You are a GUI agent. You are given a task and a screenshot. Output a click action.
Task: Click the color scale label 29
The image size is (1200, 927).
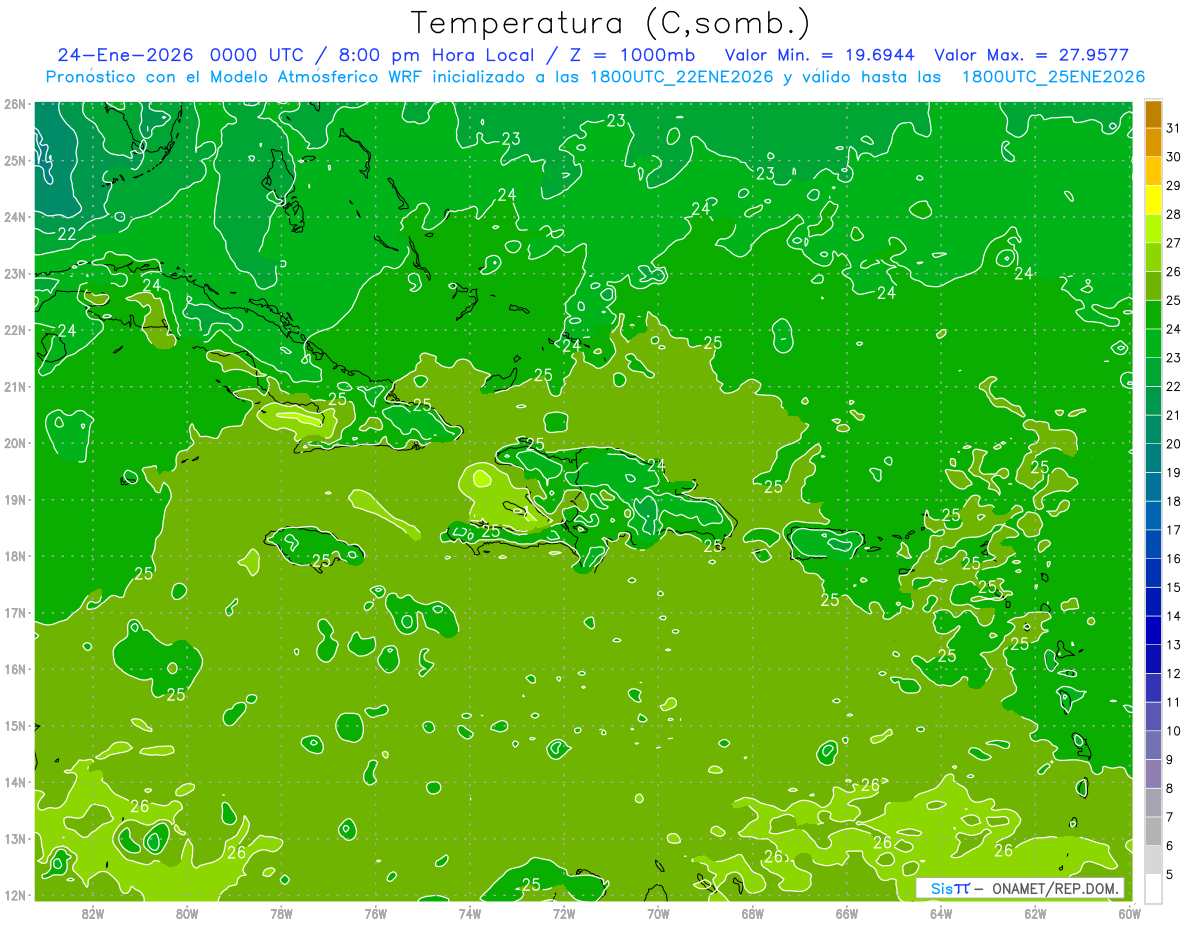point(1173,186)
